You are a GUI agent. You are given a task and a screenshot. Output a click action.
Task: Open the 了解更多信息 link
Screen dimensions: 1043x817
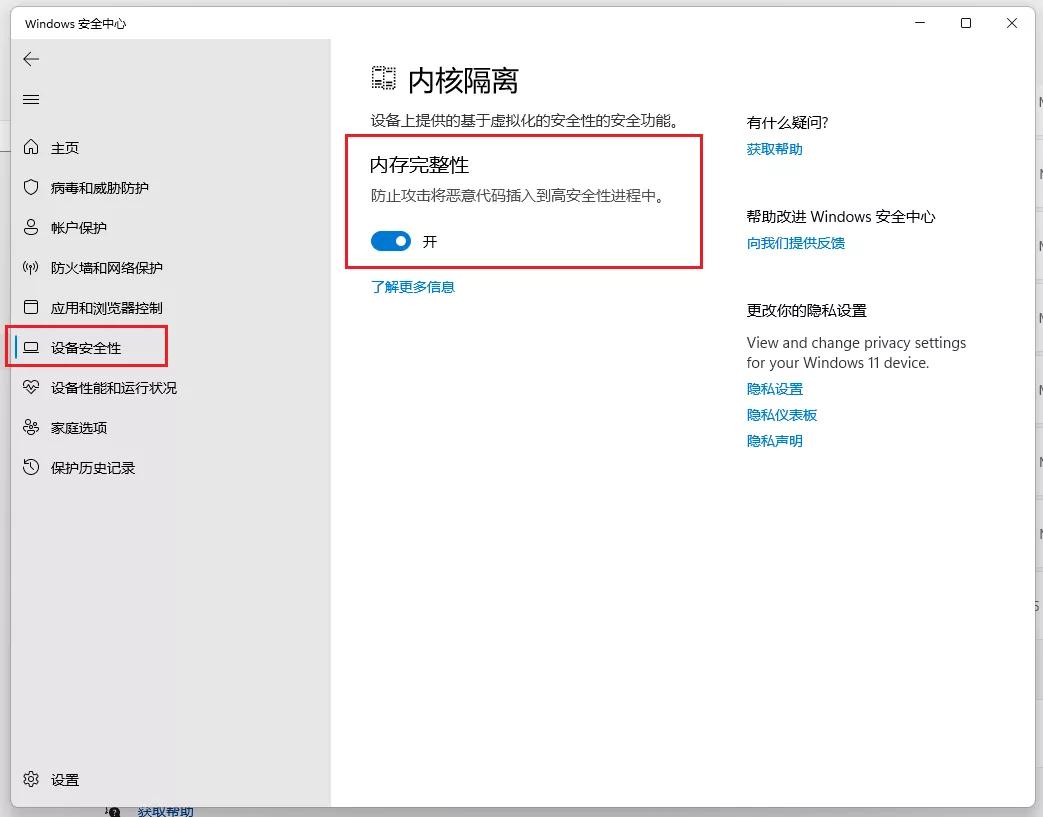[412, 286]
